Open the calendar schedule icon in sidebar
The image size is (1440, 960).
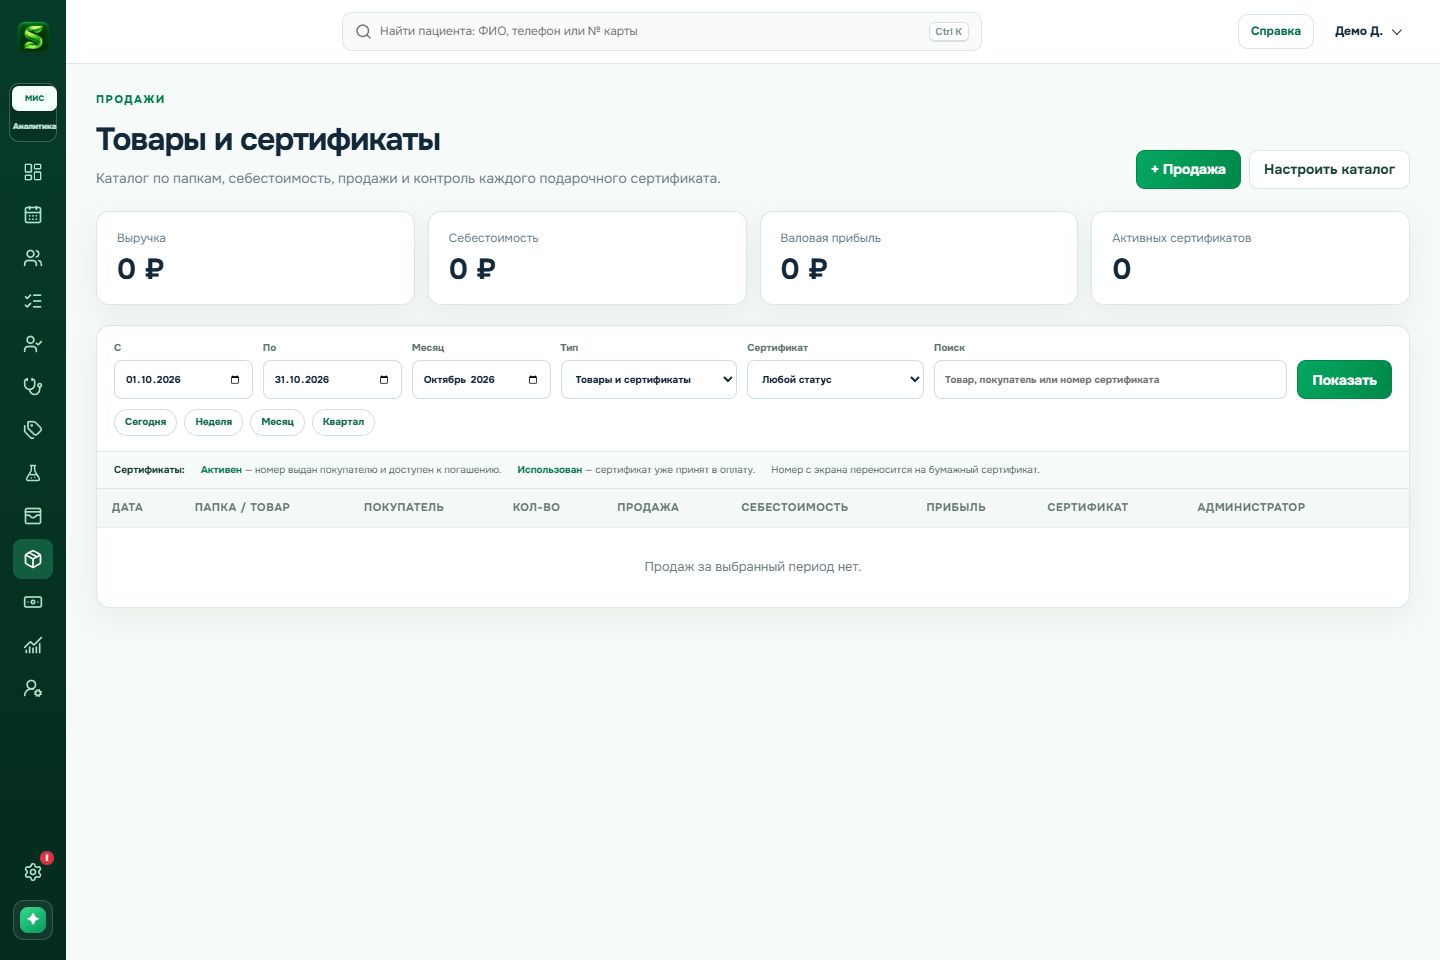[33, 215]
